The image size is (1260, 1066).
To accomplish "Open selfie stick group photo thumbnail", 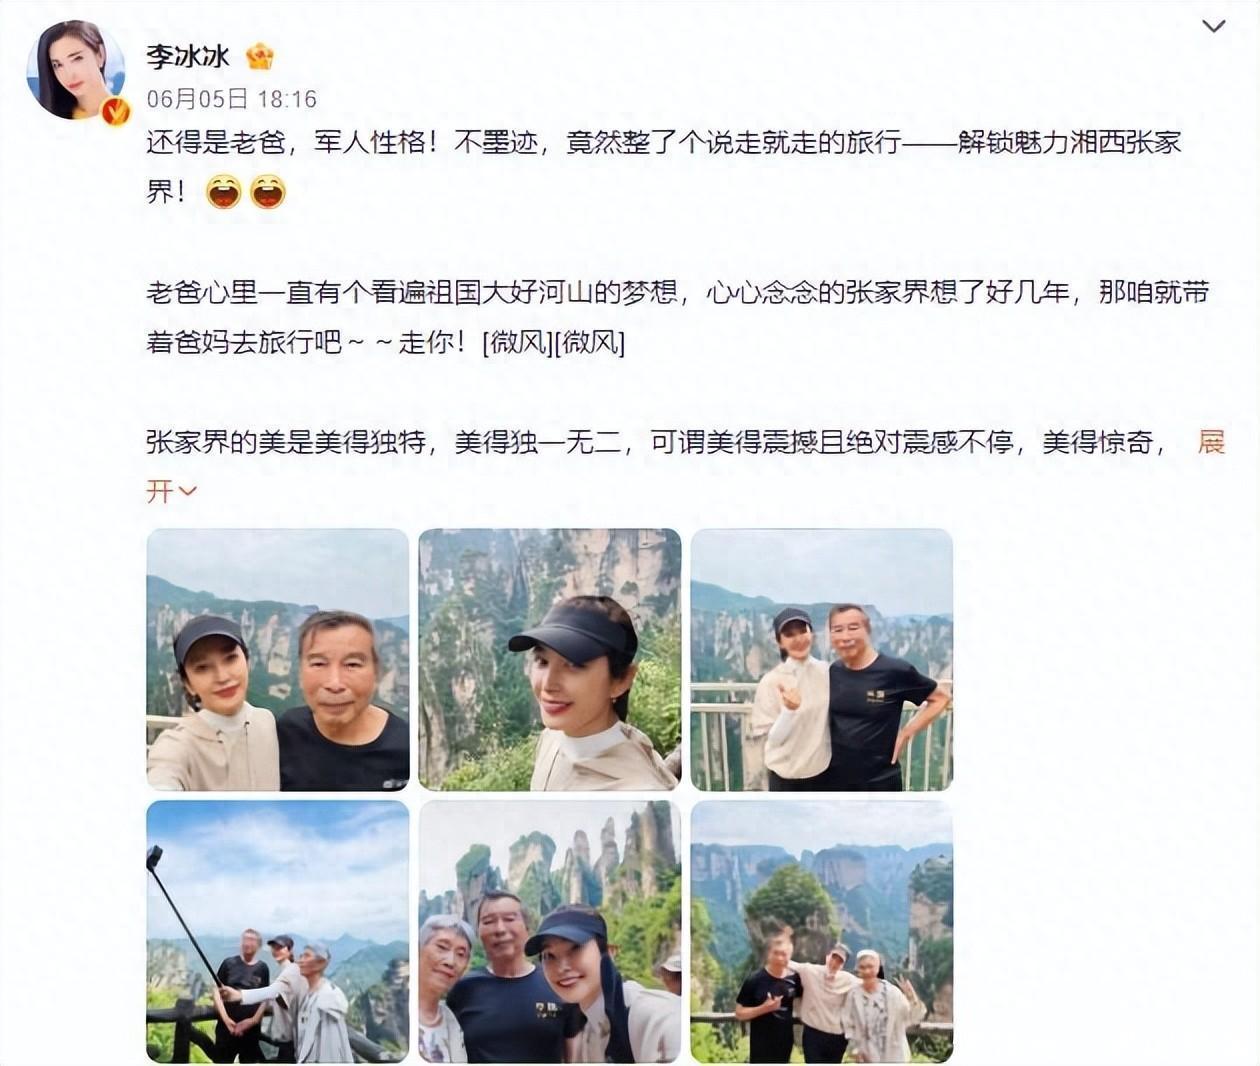I will point(278,931).
